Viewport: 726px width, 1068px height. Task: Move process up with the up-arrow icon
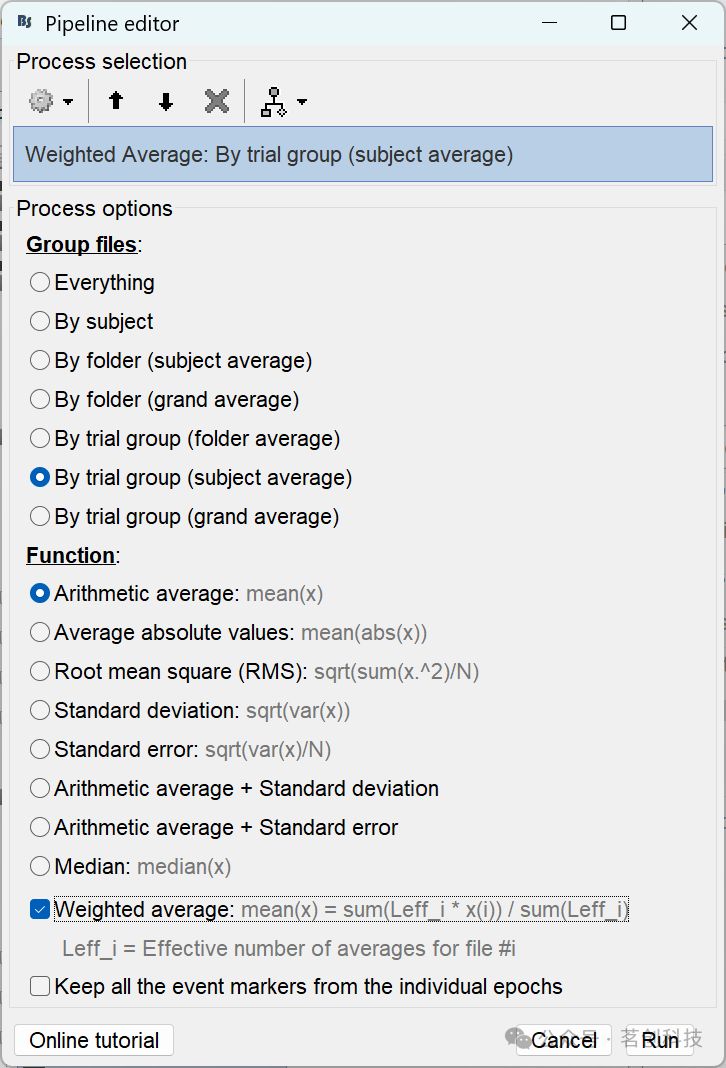pos(116,101)
